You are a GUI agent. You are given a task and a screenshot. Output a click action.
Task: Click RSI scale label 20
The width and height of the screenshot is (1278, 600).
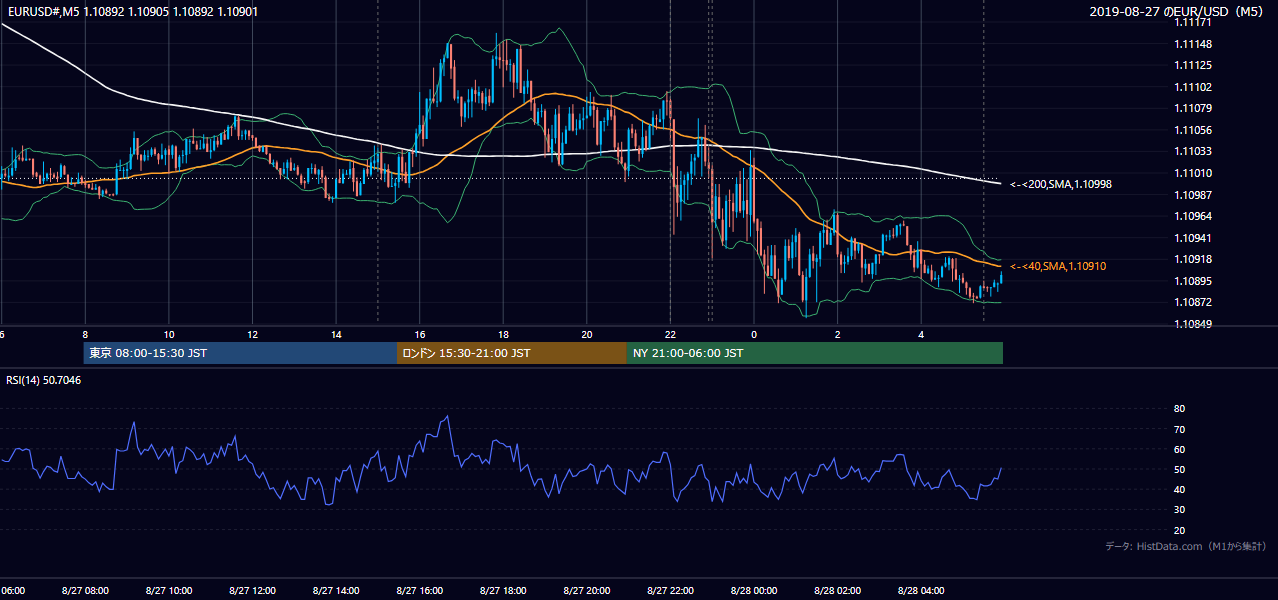click(x=1179, y=530)
